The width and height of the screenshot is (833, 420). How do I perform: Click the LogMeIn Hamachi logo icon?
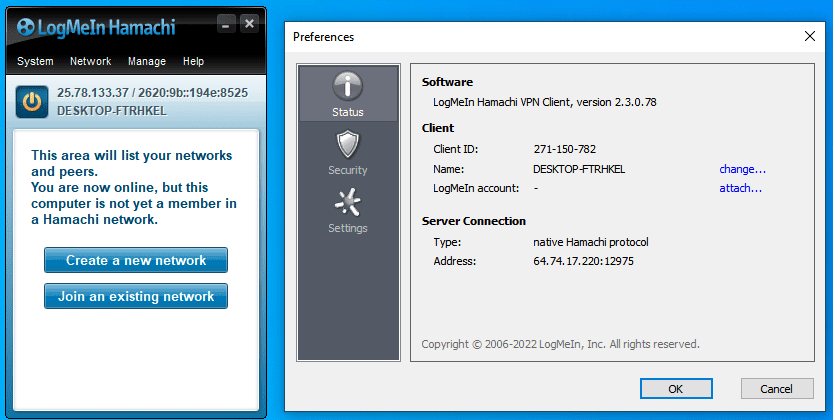point(26,27)
